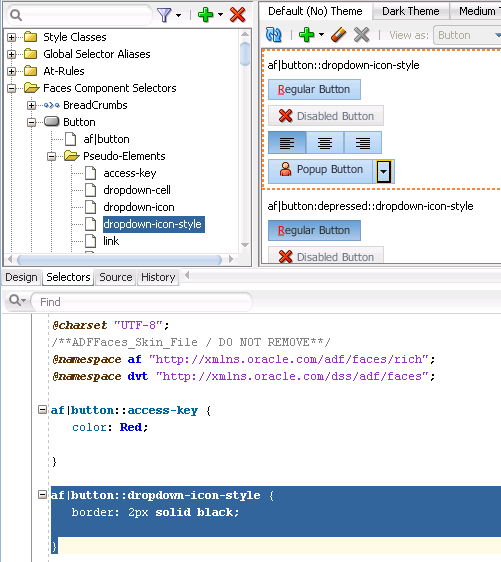501x562 pixels.
Task: Switch to Default (No) Theme tab
Action: tap(315, 11)
